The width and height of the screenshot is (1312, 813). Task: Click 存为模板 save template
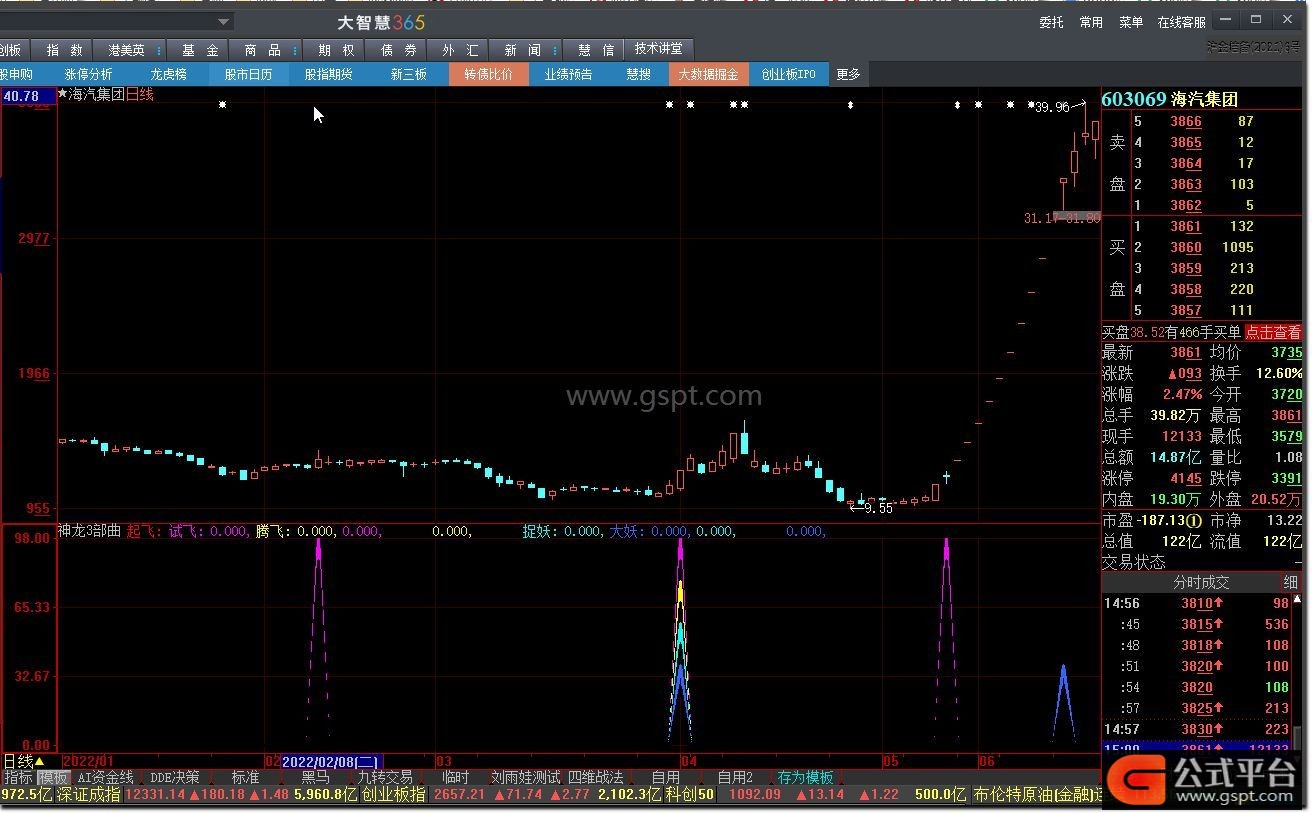pyautogui.click(x=805, y=777)
